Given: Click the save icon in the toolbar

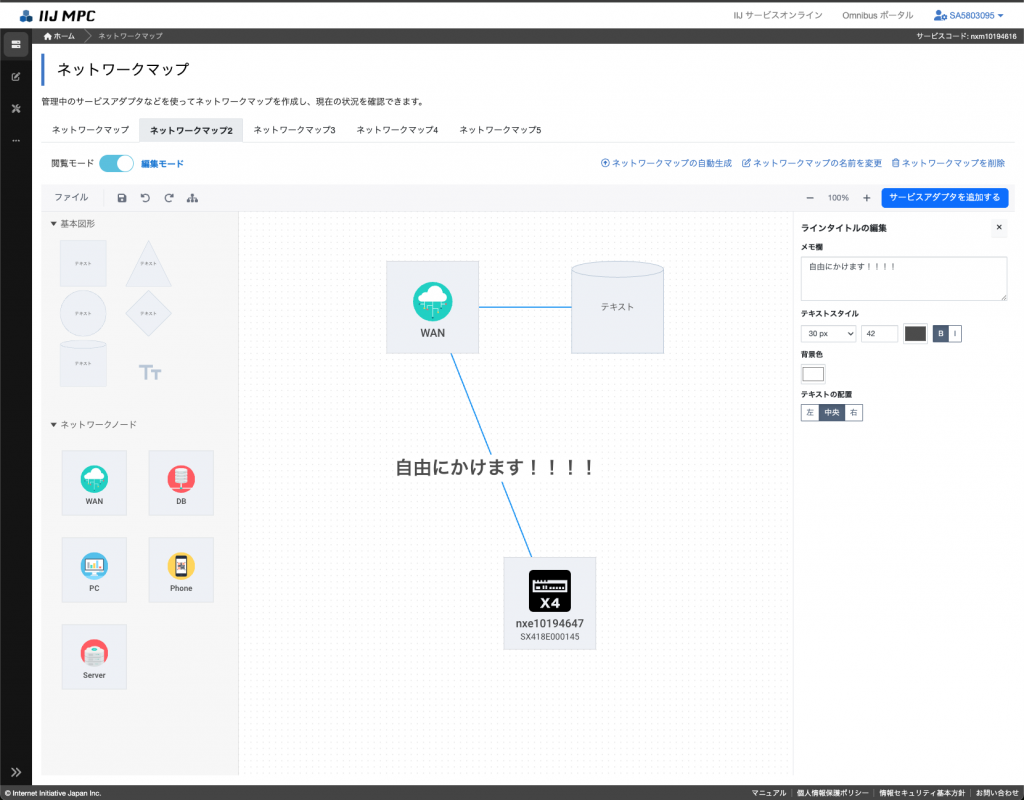Looking at the screenshot, I should (122, 198).
